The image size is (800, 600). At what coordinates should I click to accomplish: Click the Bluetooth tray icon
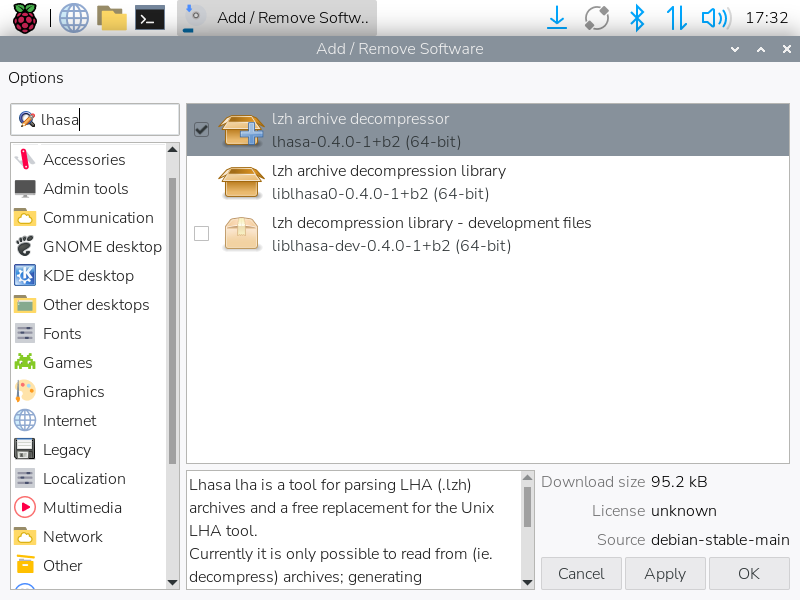(x=636, y=17)
